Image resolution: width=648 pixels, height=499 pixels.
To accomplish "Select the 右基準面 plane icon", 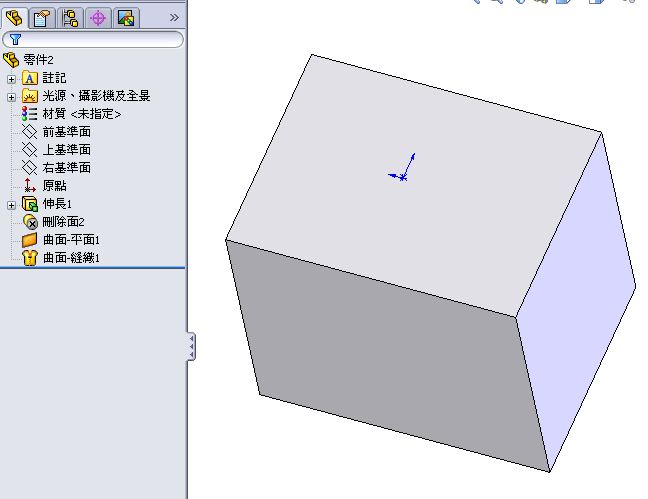I will (29, 167).
